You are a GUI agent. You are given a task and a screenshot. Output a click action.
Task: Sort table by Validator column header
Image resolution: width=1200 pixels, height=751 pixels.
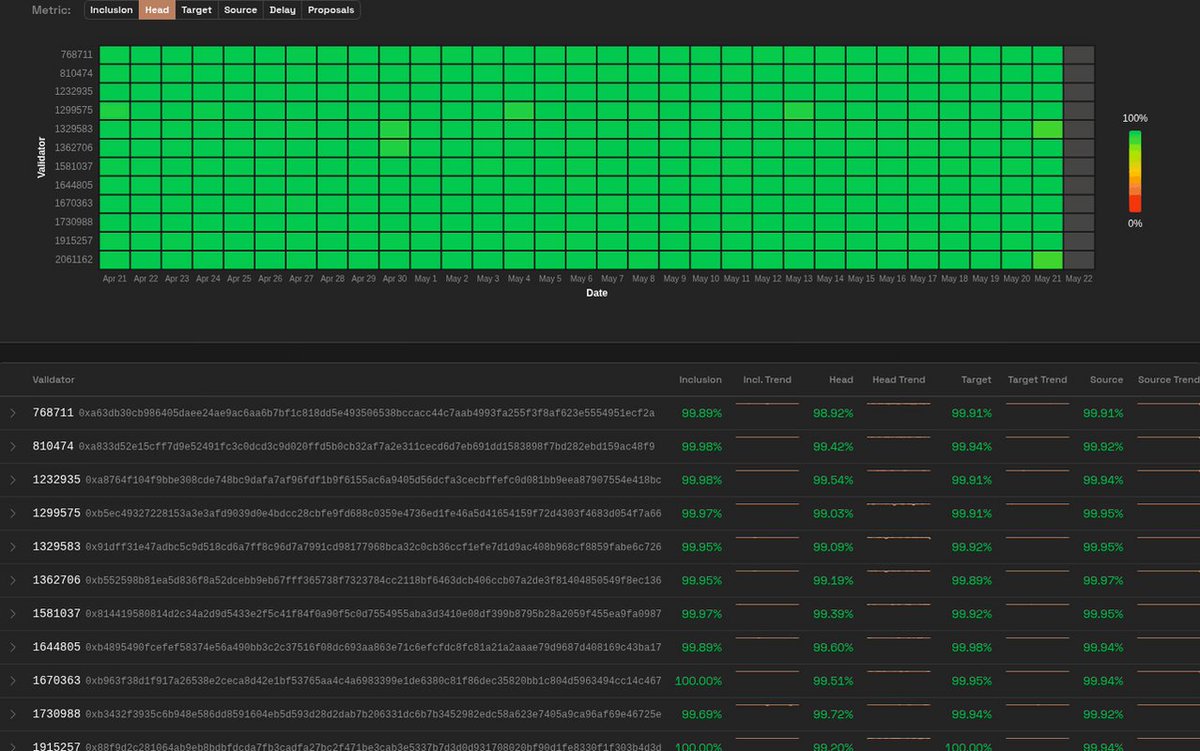pyautogui.click(x=53, y=380)
